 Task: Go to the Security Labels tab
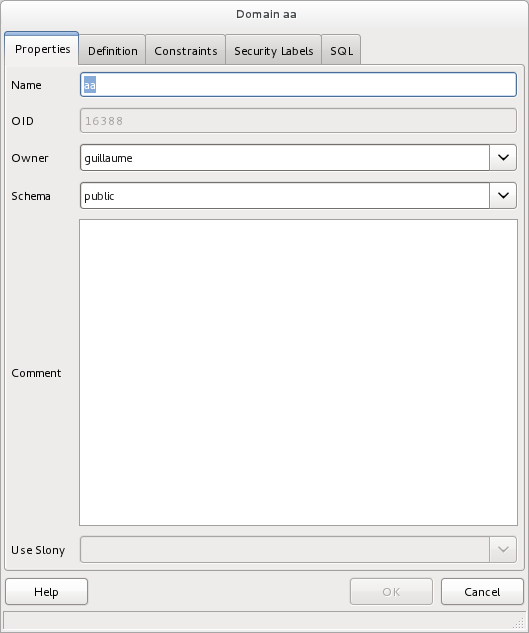point(273,50)
